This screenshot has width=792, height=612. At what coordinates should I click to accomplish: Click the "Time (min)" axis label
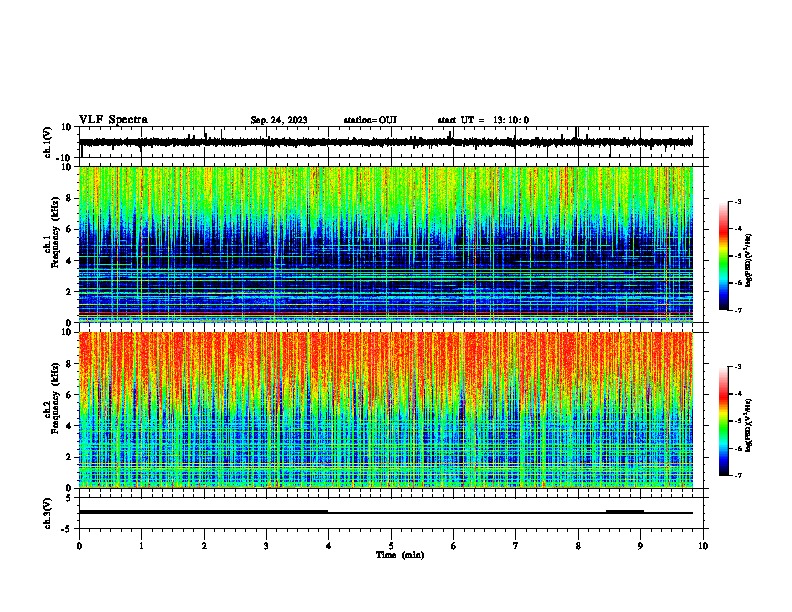pyautogui.click(x=400, y=555)
